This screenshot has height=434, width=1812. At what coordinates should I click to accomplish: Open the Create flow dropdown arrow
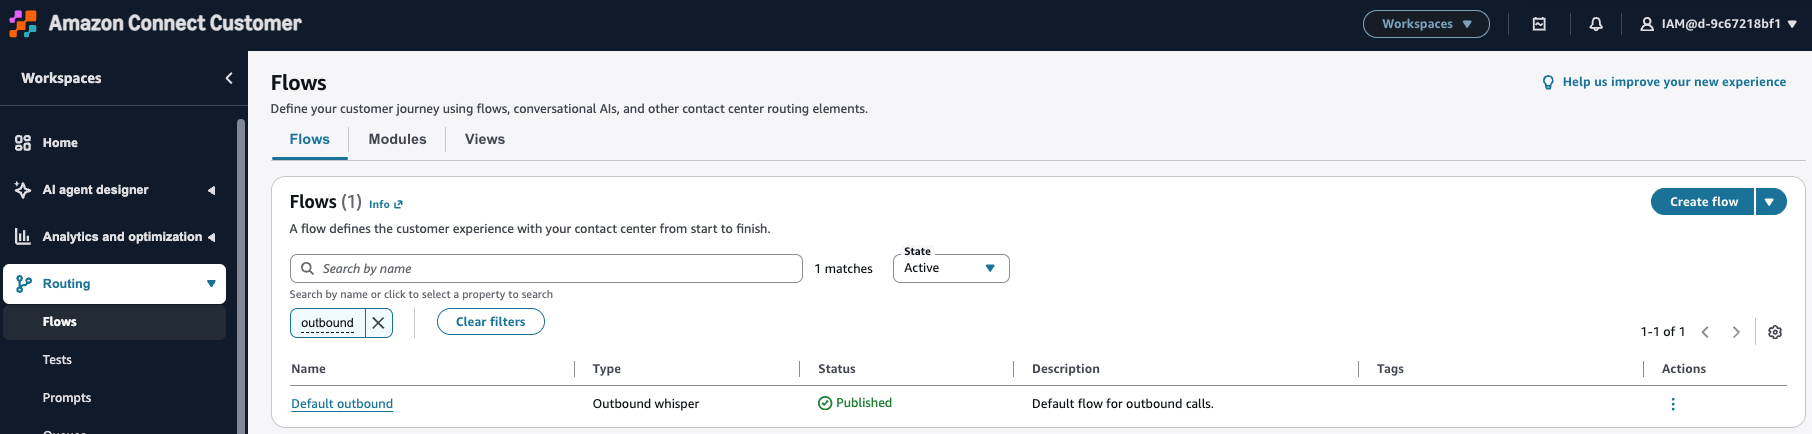click(1770, 202)
